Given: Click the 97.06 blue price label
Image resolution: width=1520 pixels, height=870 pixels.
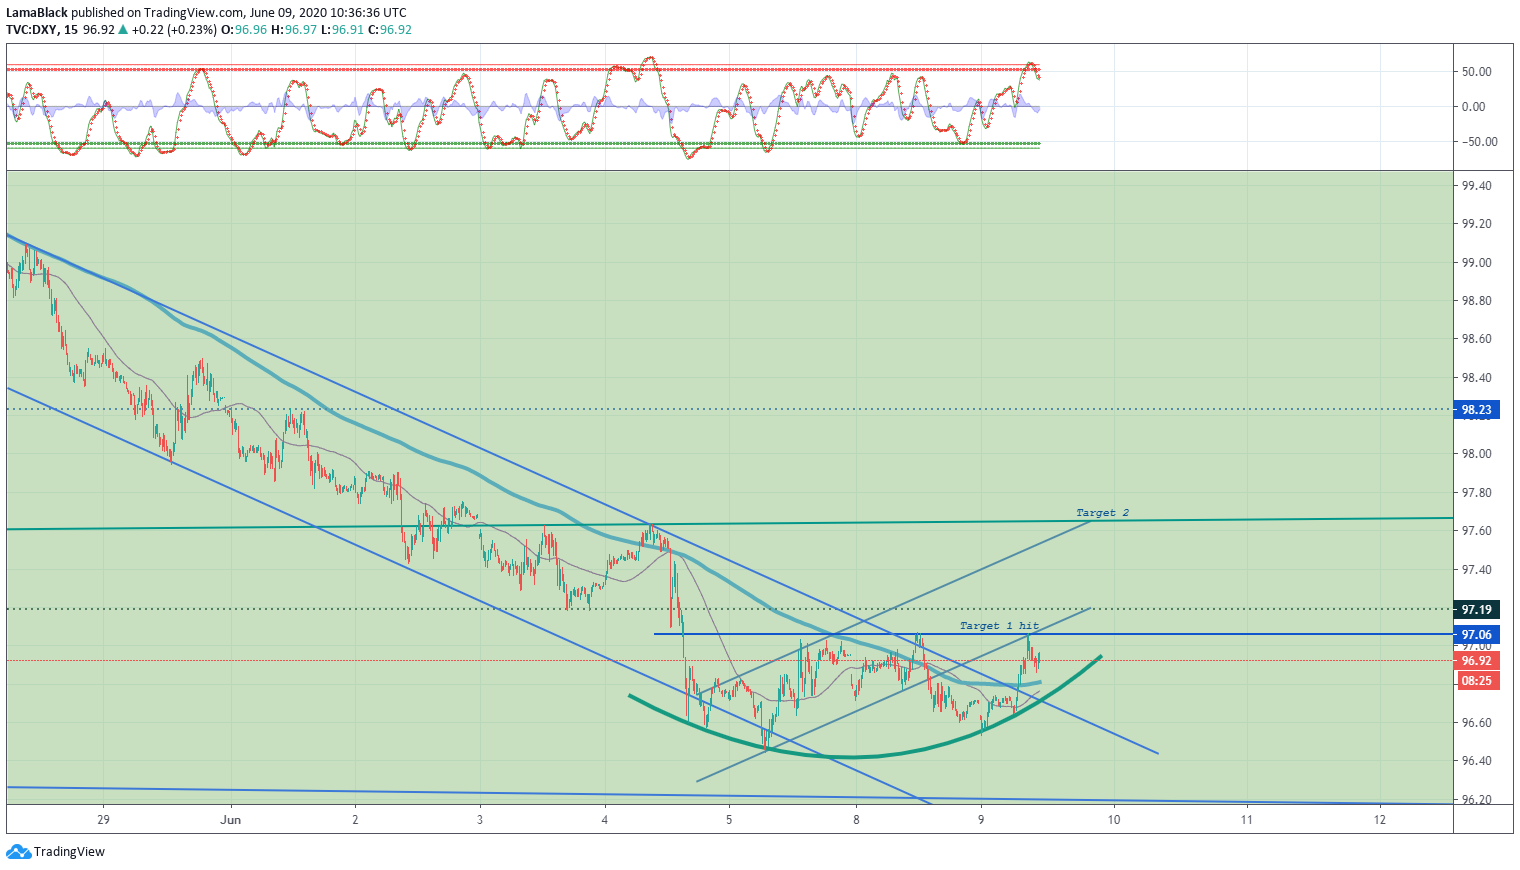Looking at the screenshot, I should coord(1476,635).
